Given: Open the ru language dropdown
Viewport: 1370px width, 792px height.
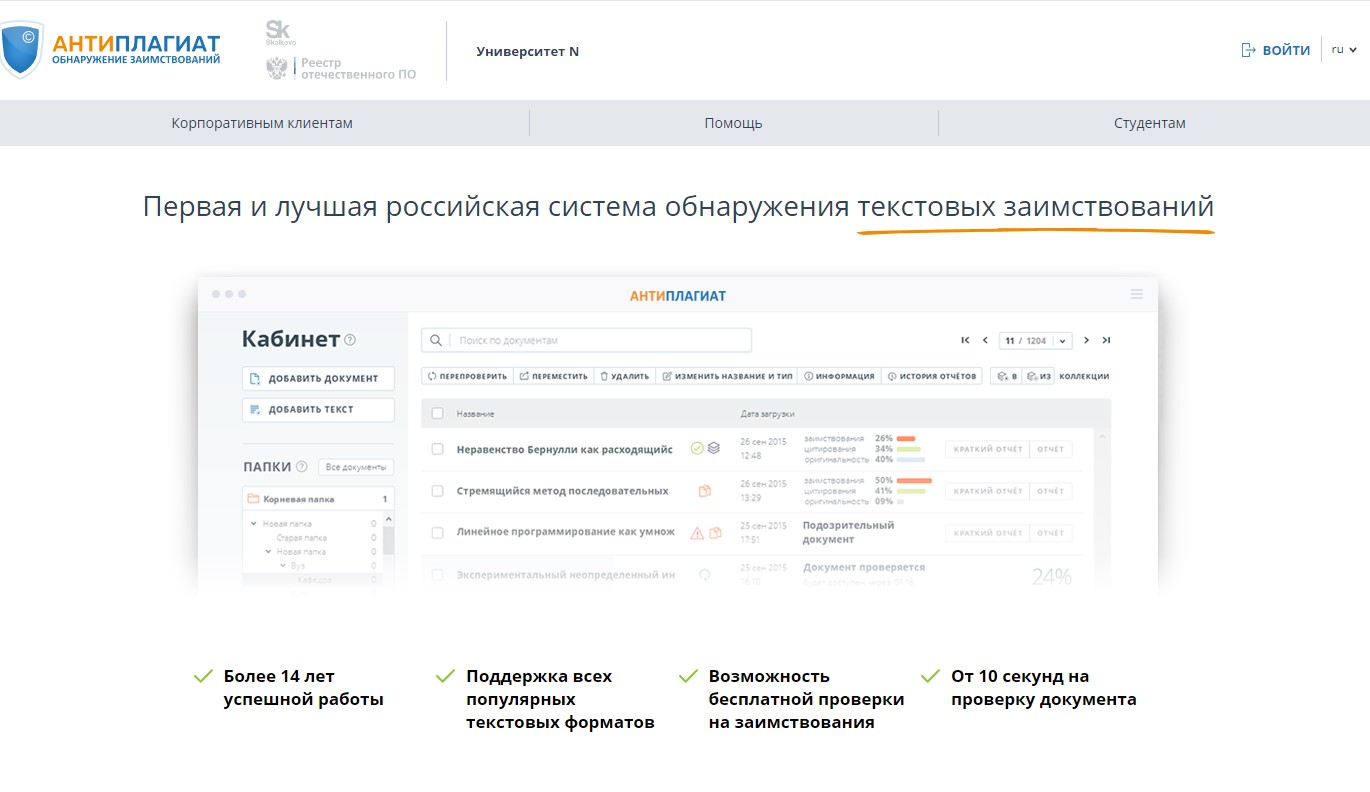Looking at the screenshot, I should click(x=1344, y=49).
